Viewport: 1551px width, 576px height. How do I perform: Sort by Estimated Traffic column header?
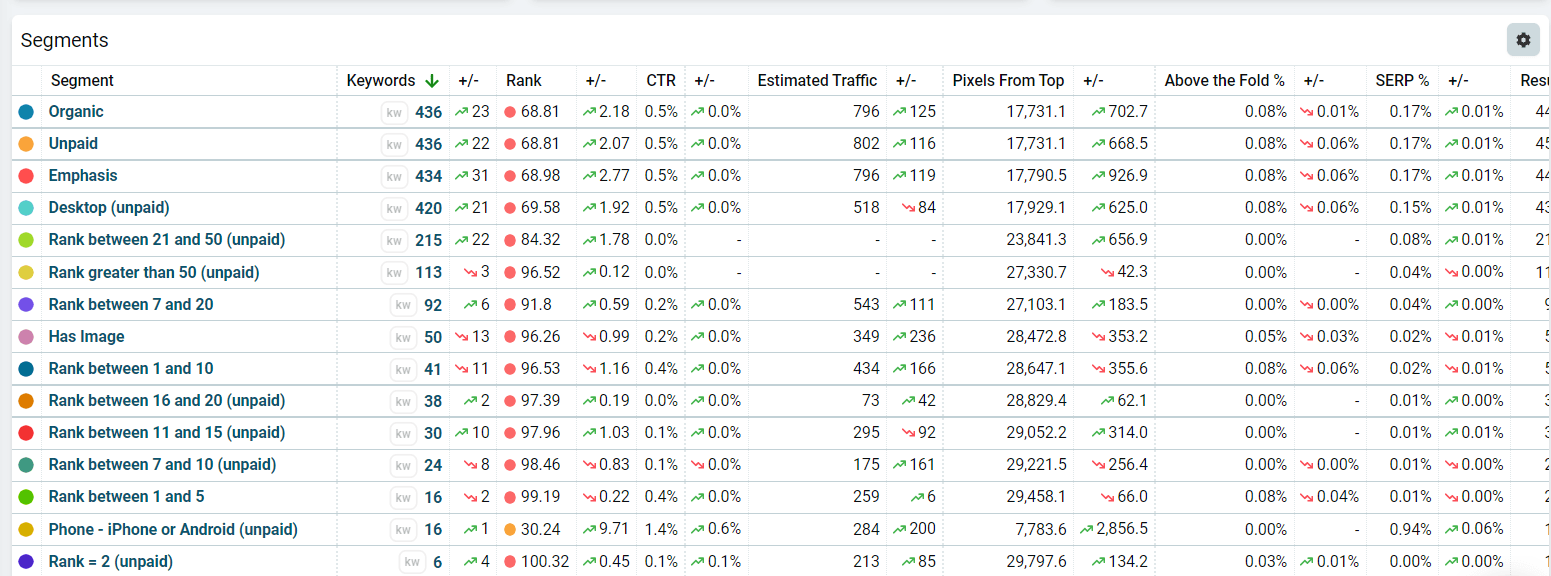click(x=817, y=81)
